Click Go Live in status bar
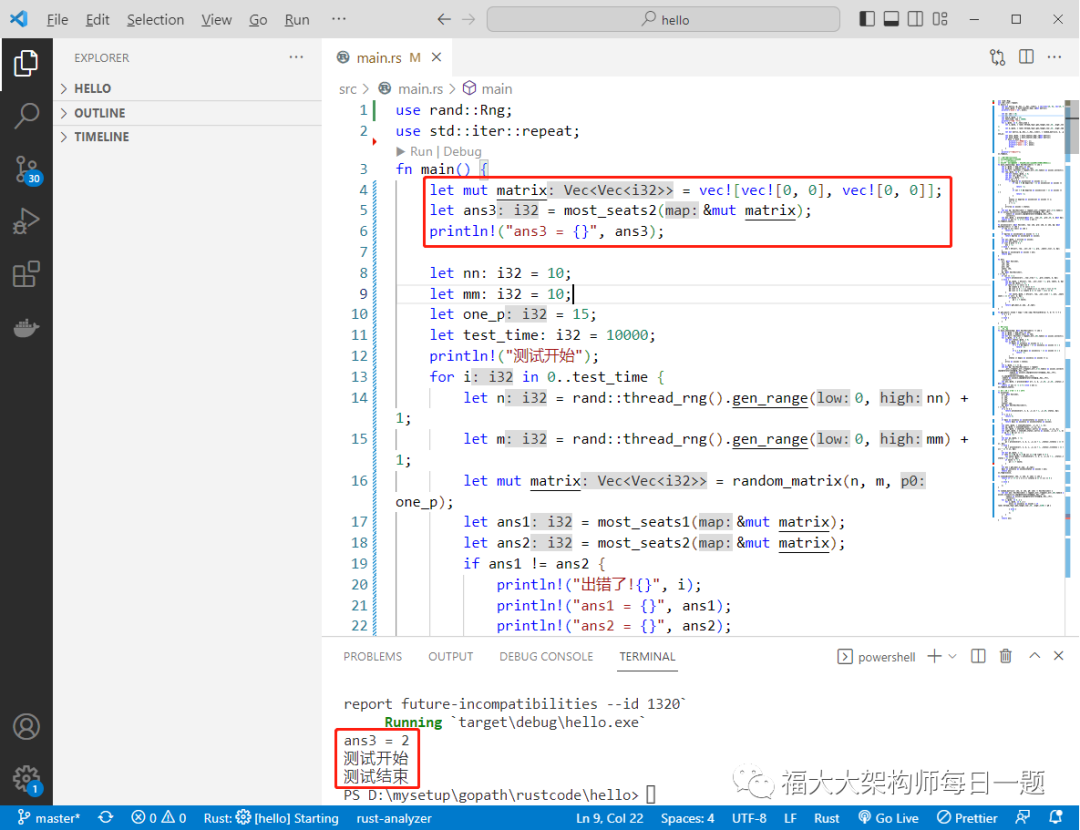1080x830 pixels. pos(889,818)
